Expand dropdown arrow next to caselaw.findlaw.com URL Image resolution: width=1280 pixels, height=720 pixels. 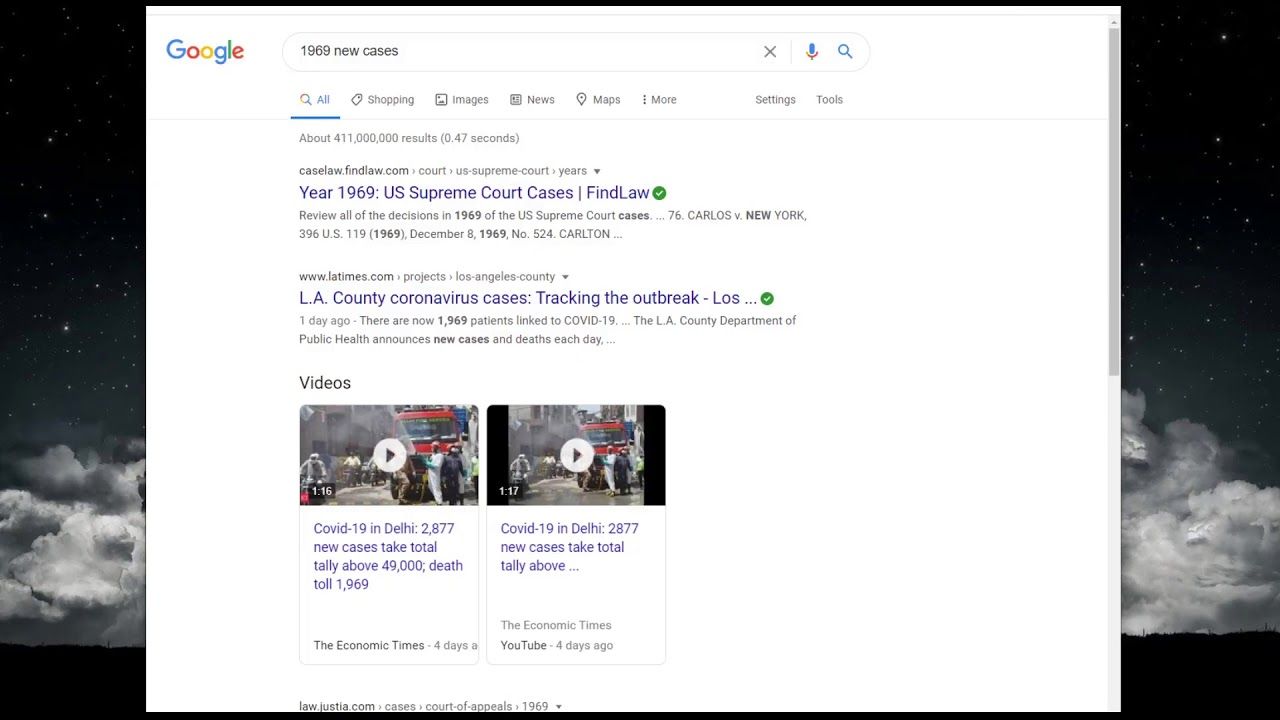tap(597, 171)
